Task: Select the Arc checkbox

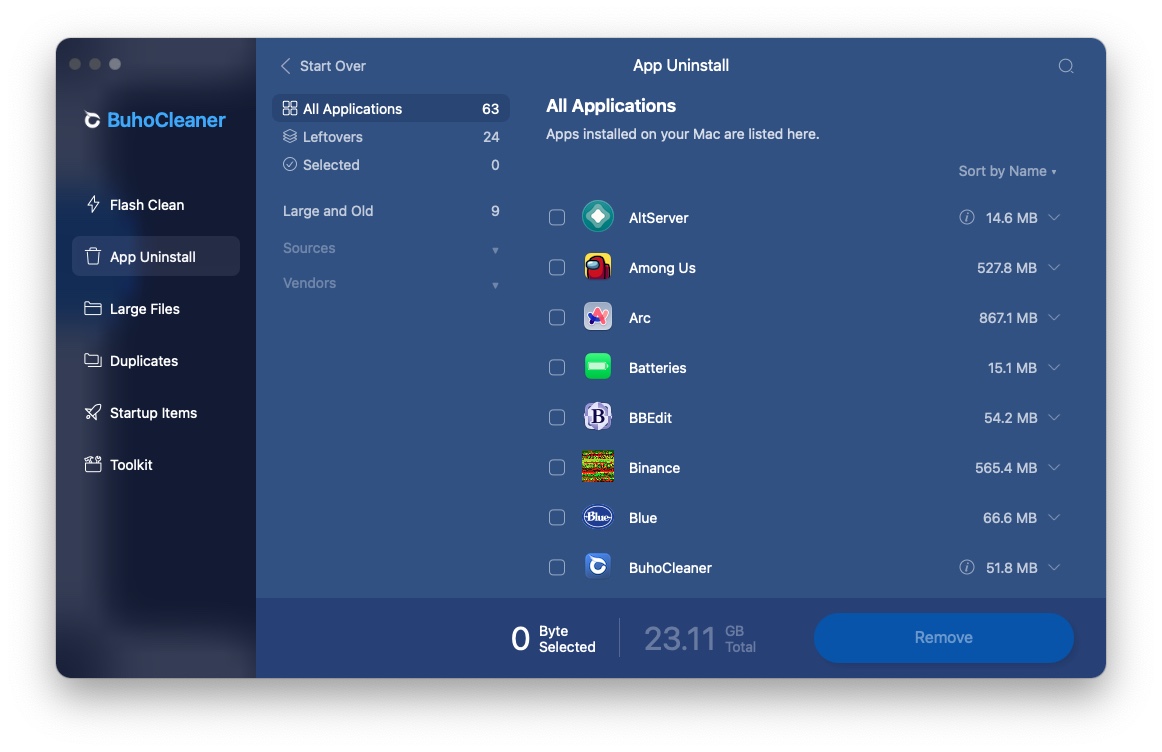Action: point(557,317)
